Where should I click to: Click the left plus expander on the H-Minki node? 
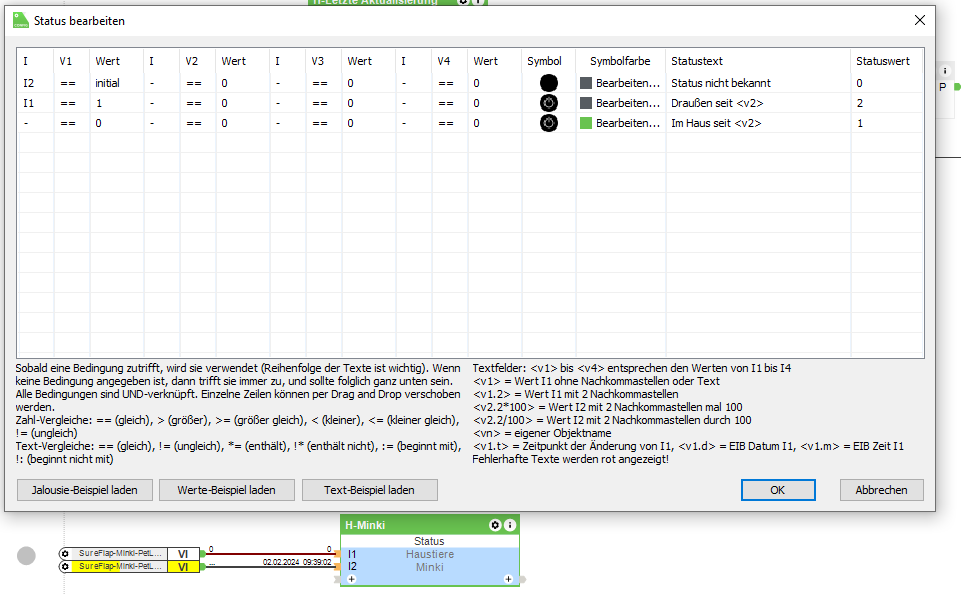351,578
